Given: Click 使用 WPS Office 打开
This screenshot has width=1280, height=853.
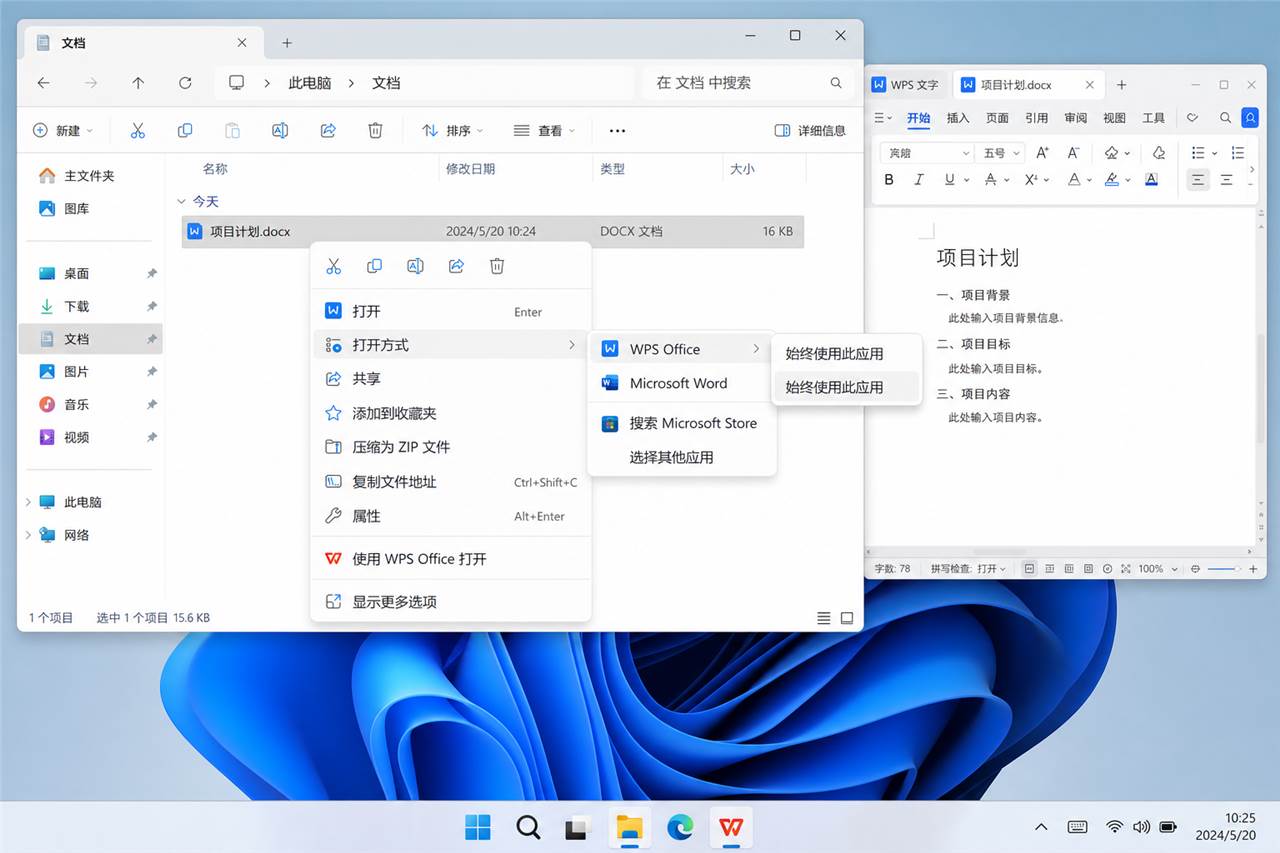Looking at the screenshot, I should pos(451,559).
